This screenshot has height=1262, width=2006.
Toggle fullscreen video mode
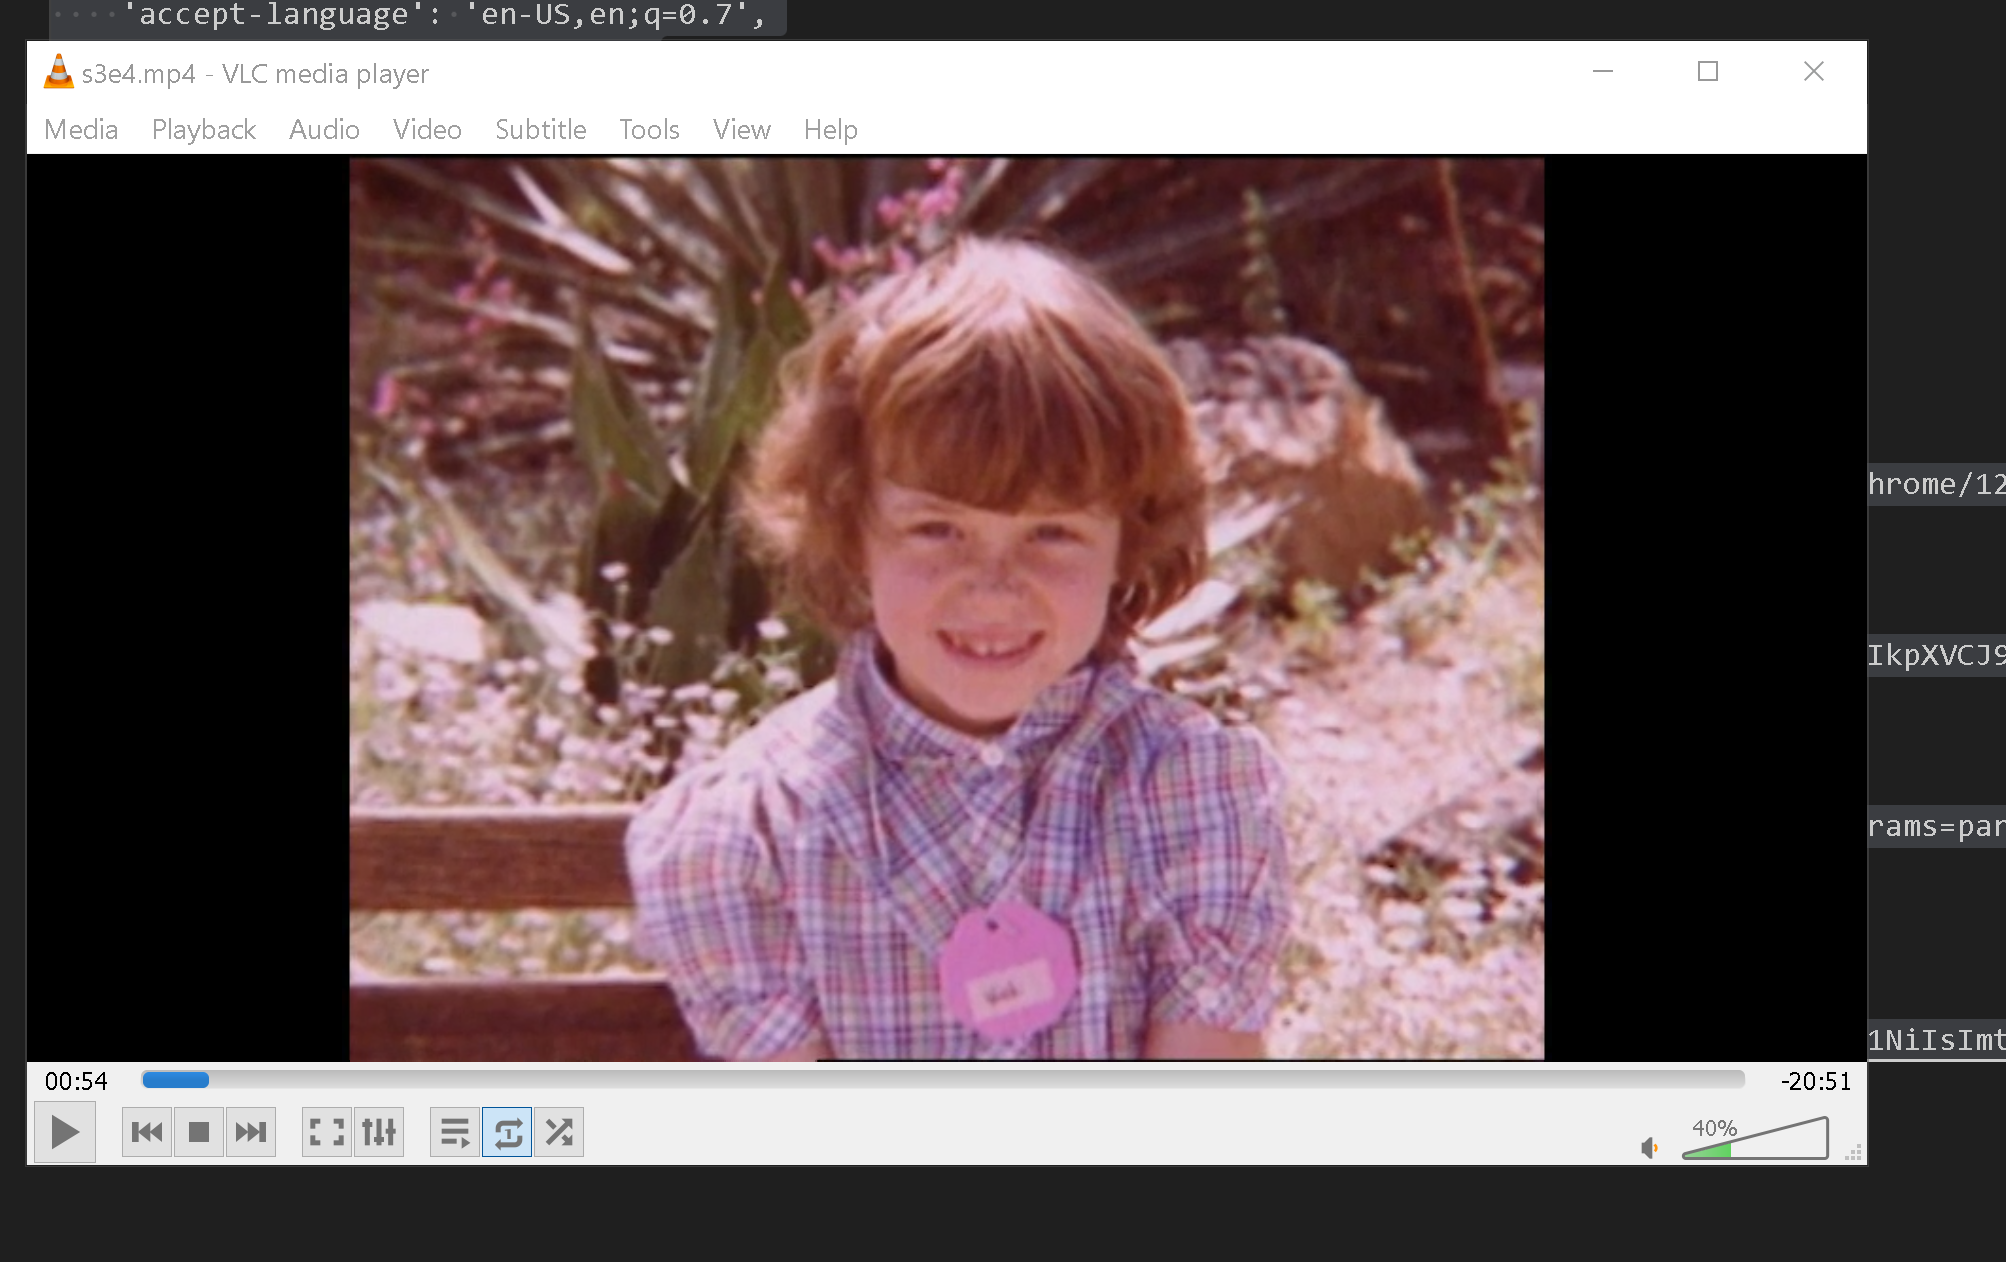327,1132
